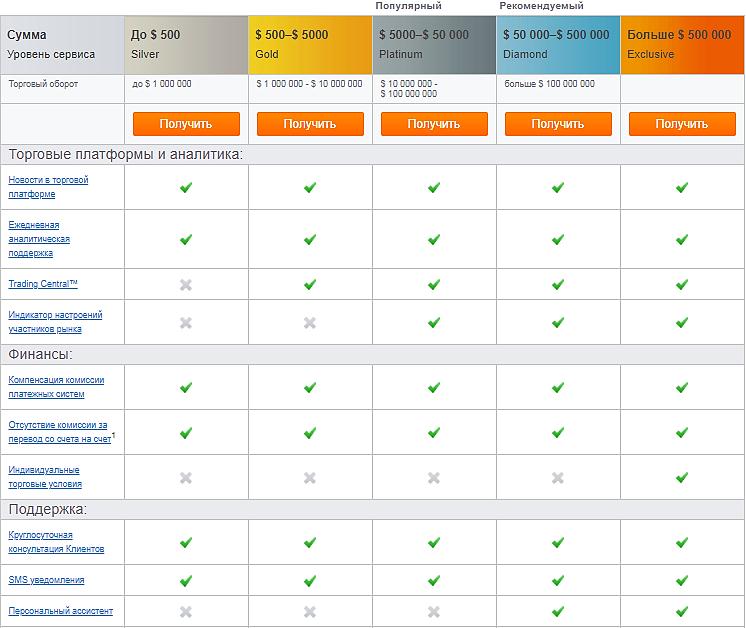Open the Новости в торговой платформе link
Viewport: 746px width, 628px height.
click(x=48, y=187)
